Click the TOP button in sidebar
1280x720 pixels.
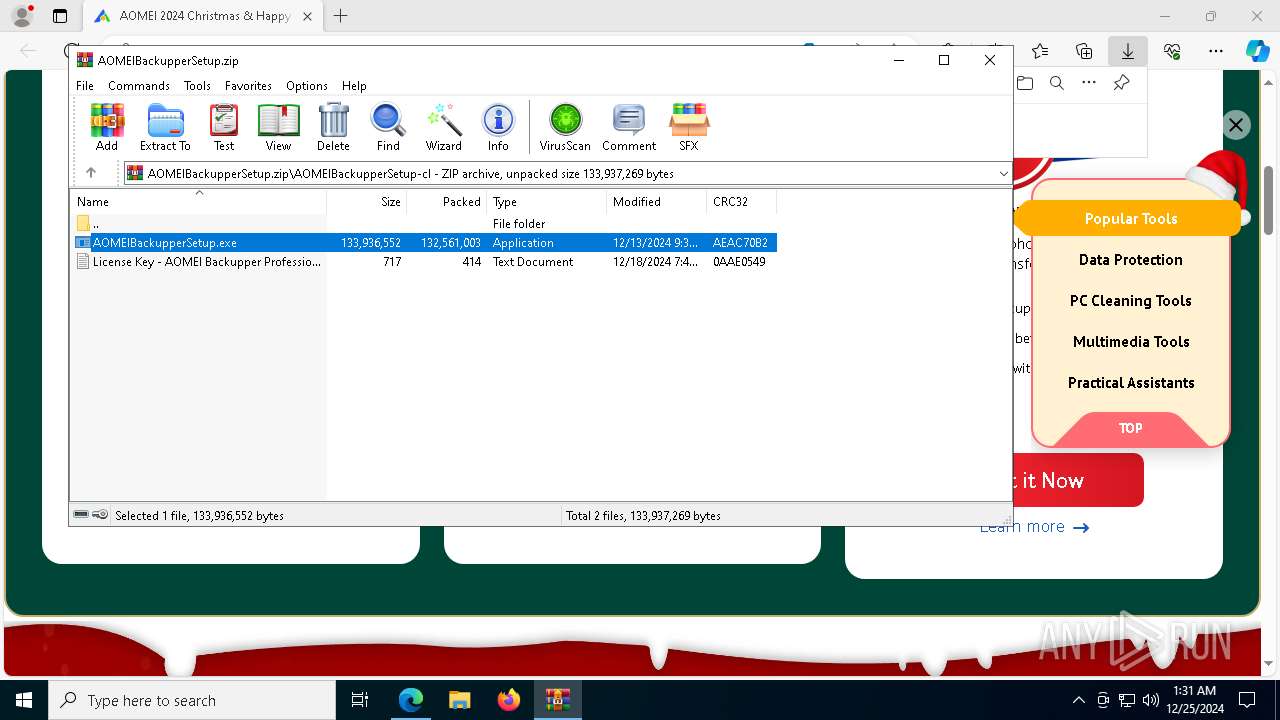(1131, 428)
